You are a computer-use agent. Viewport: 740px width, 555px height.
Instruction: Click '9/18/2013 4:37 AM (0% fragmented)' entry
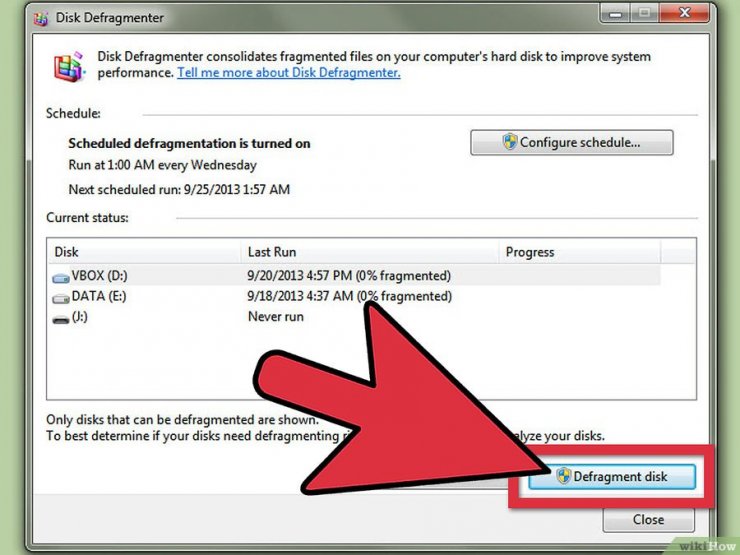coord(350,296)
